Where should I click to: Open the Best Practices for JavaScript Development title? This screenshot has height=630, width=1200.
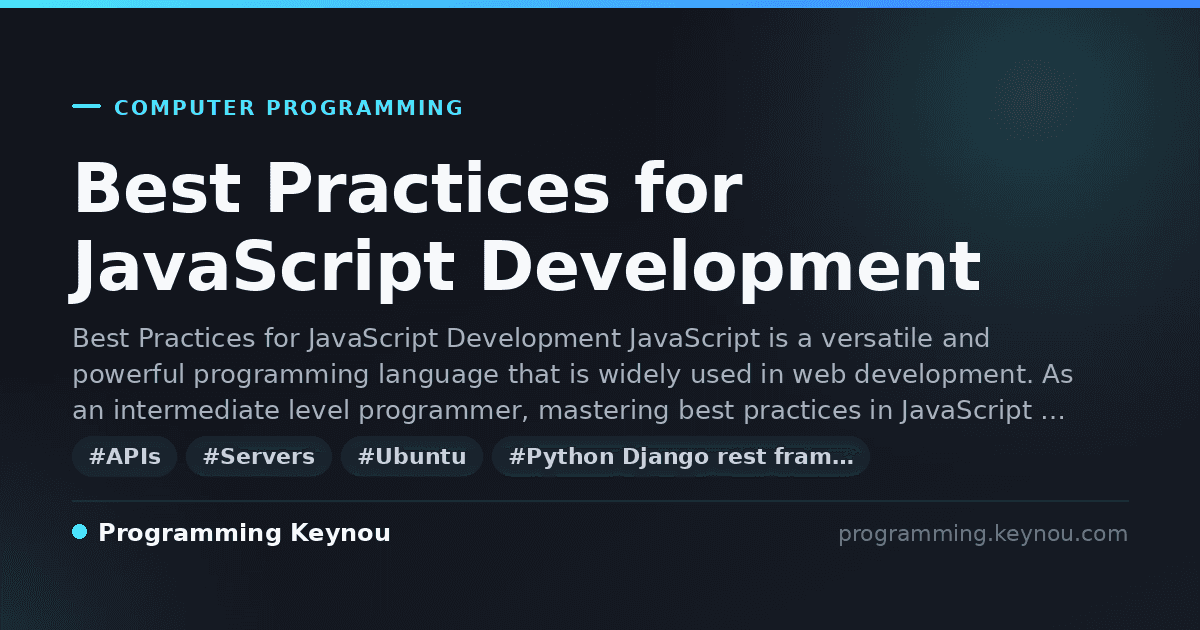coord(526,228)
